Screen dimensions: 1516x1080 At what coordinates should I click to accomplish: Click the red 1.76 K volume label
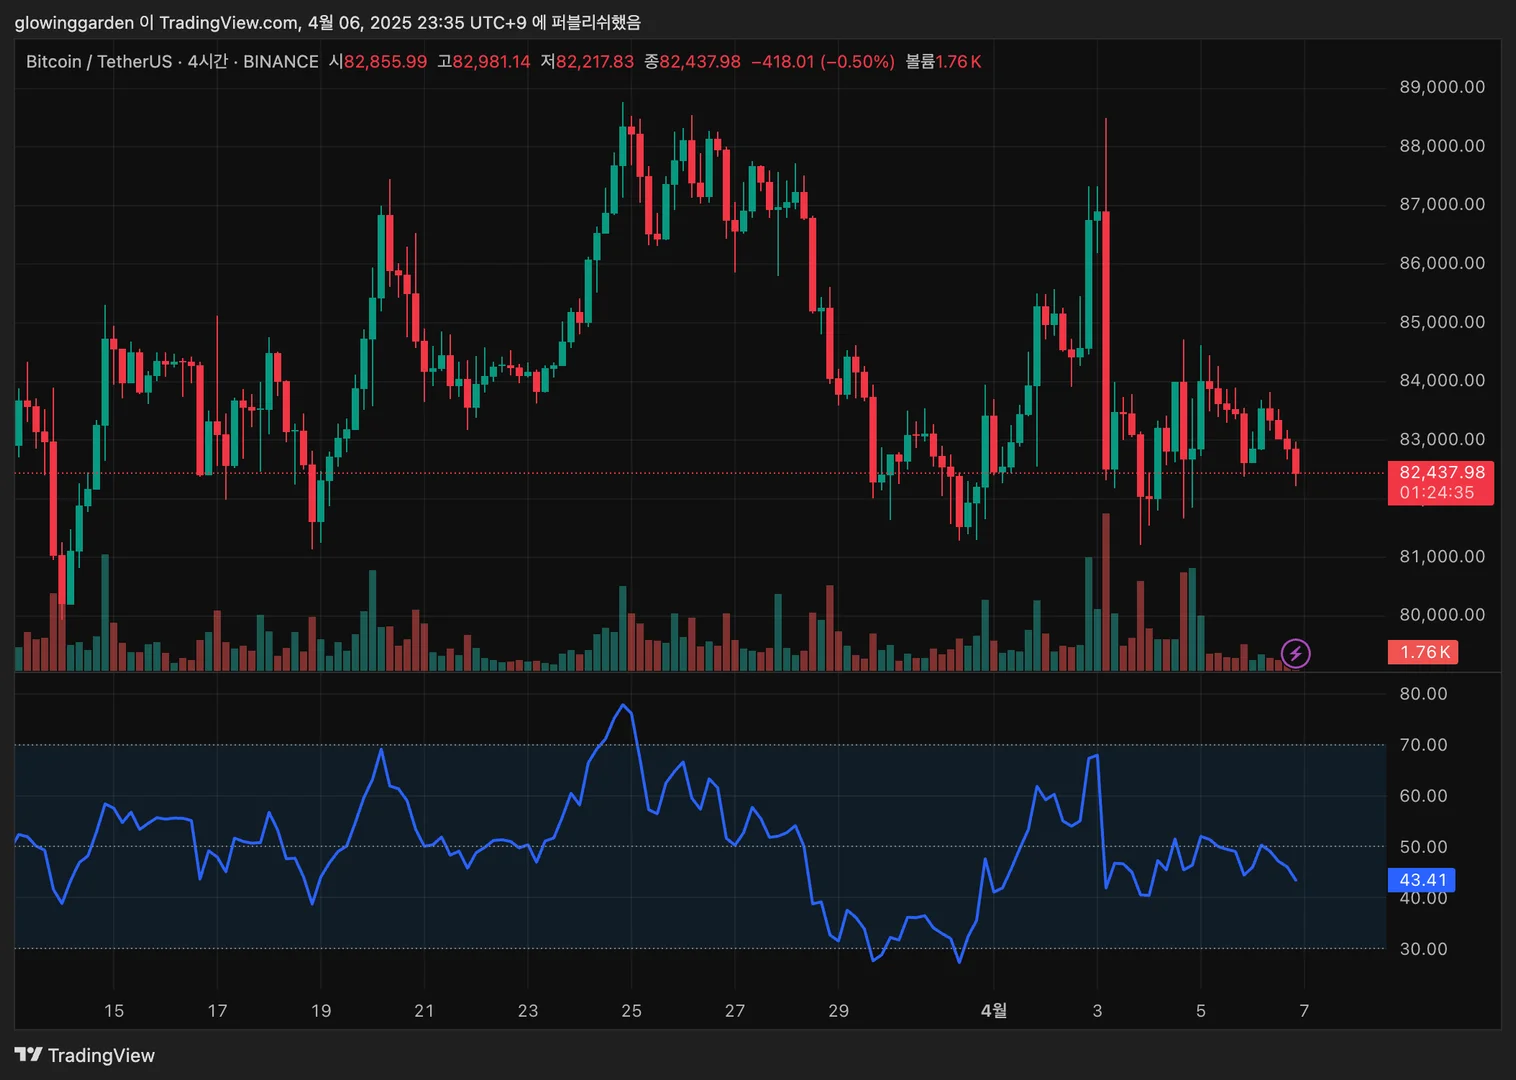(x=1423, y=652)
